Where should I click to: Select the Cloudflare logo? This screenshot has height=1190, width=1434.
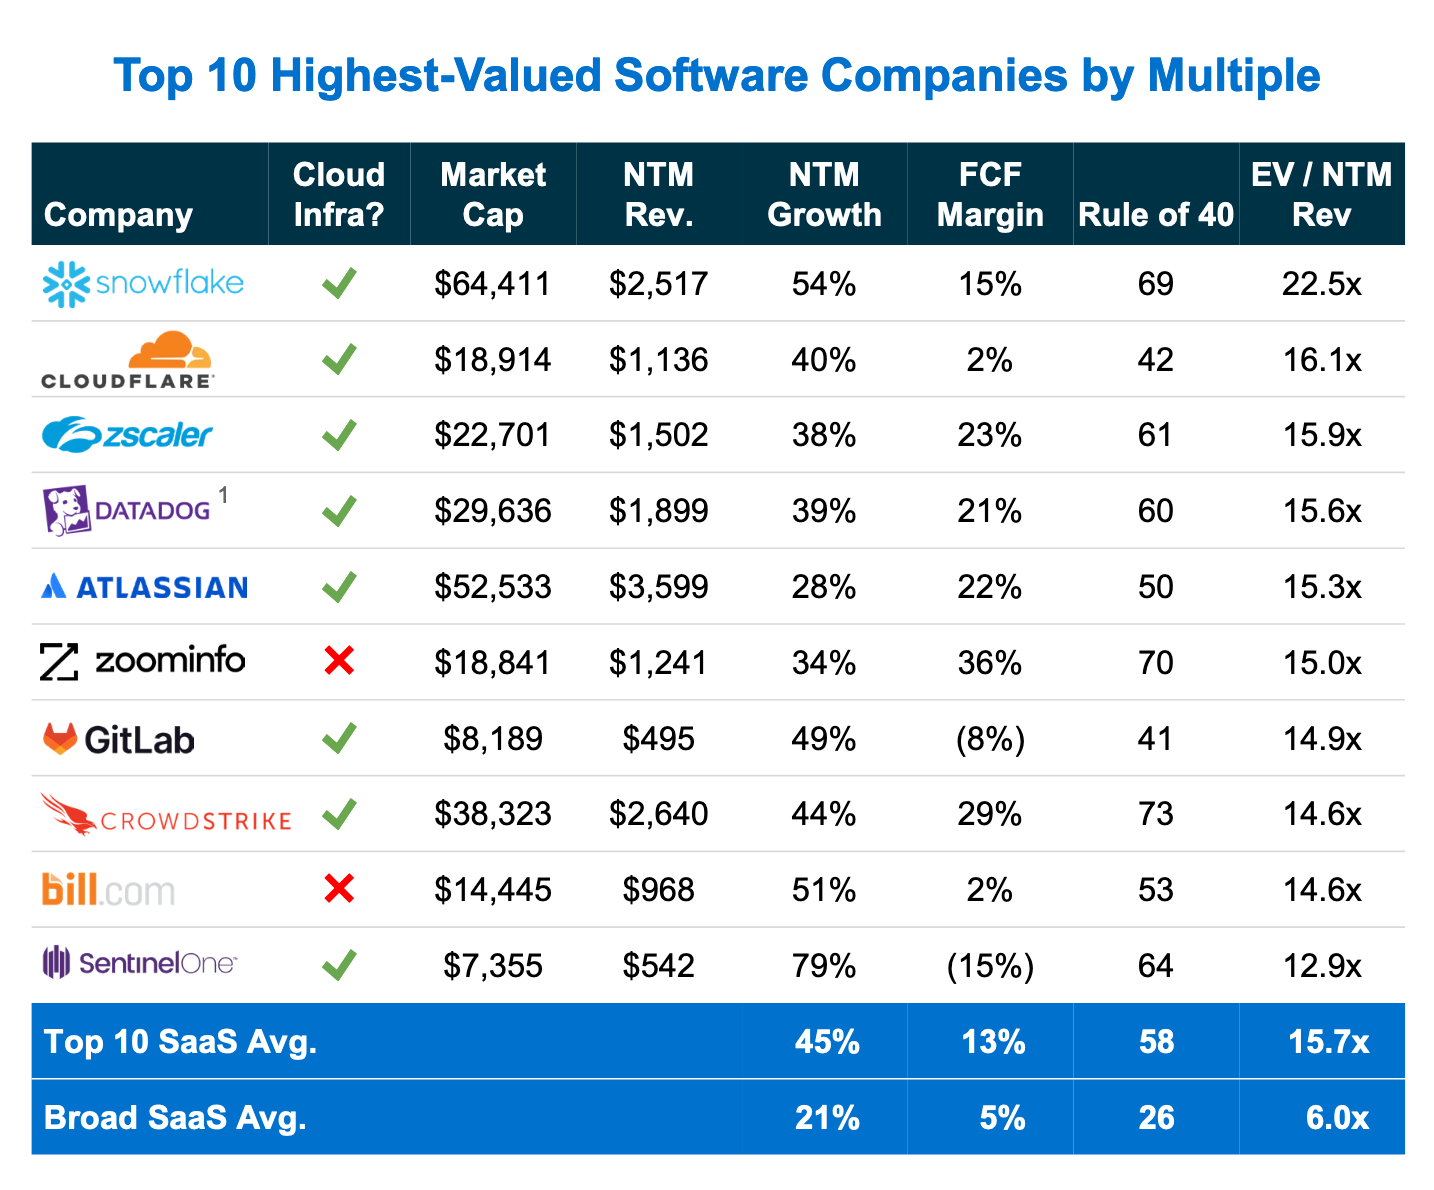click(127, 360)
